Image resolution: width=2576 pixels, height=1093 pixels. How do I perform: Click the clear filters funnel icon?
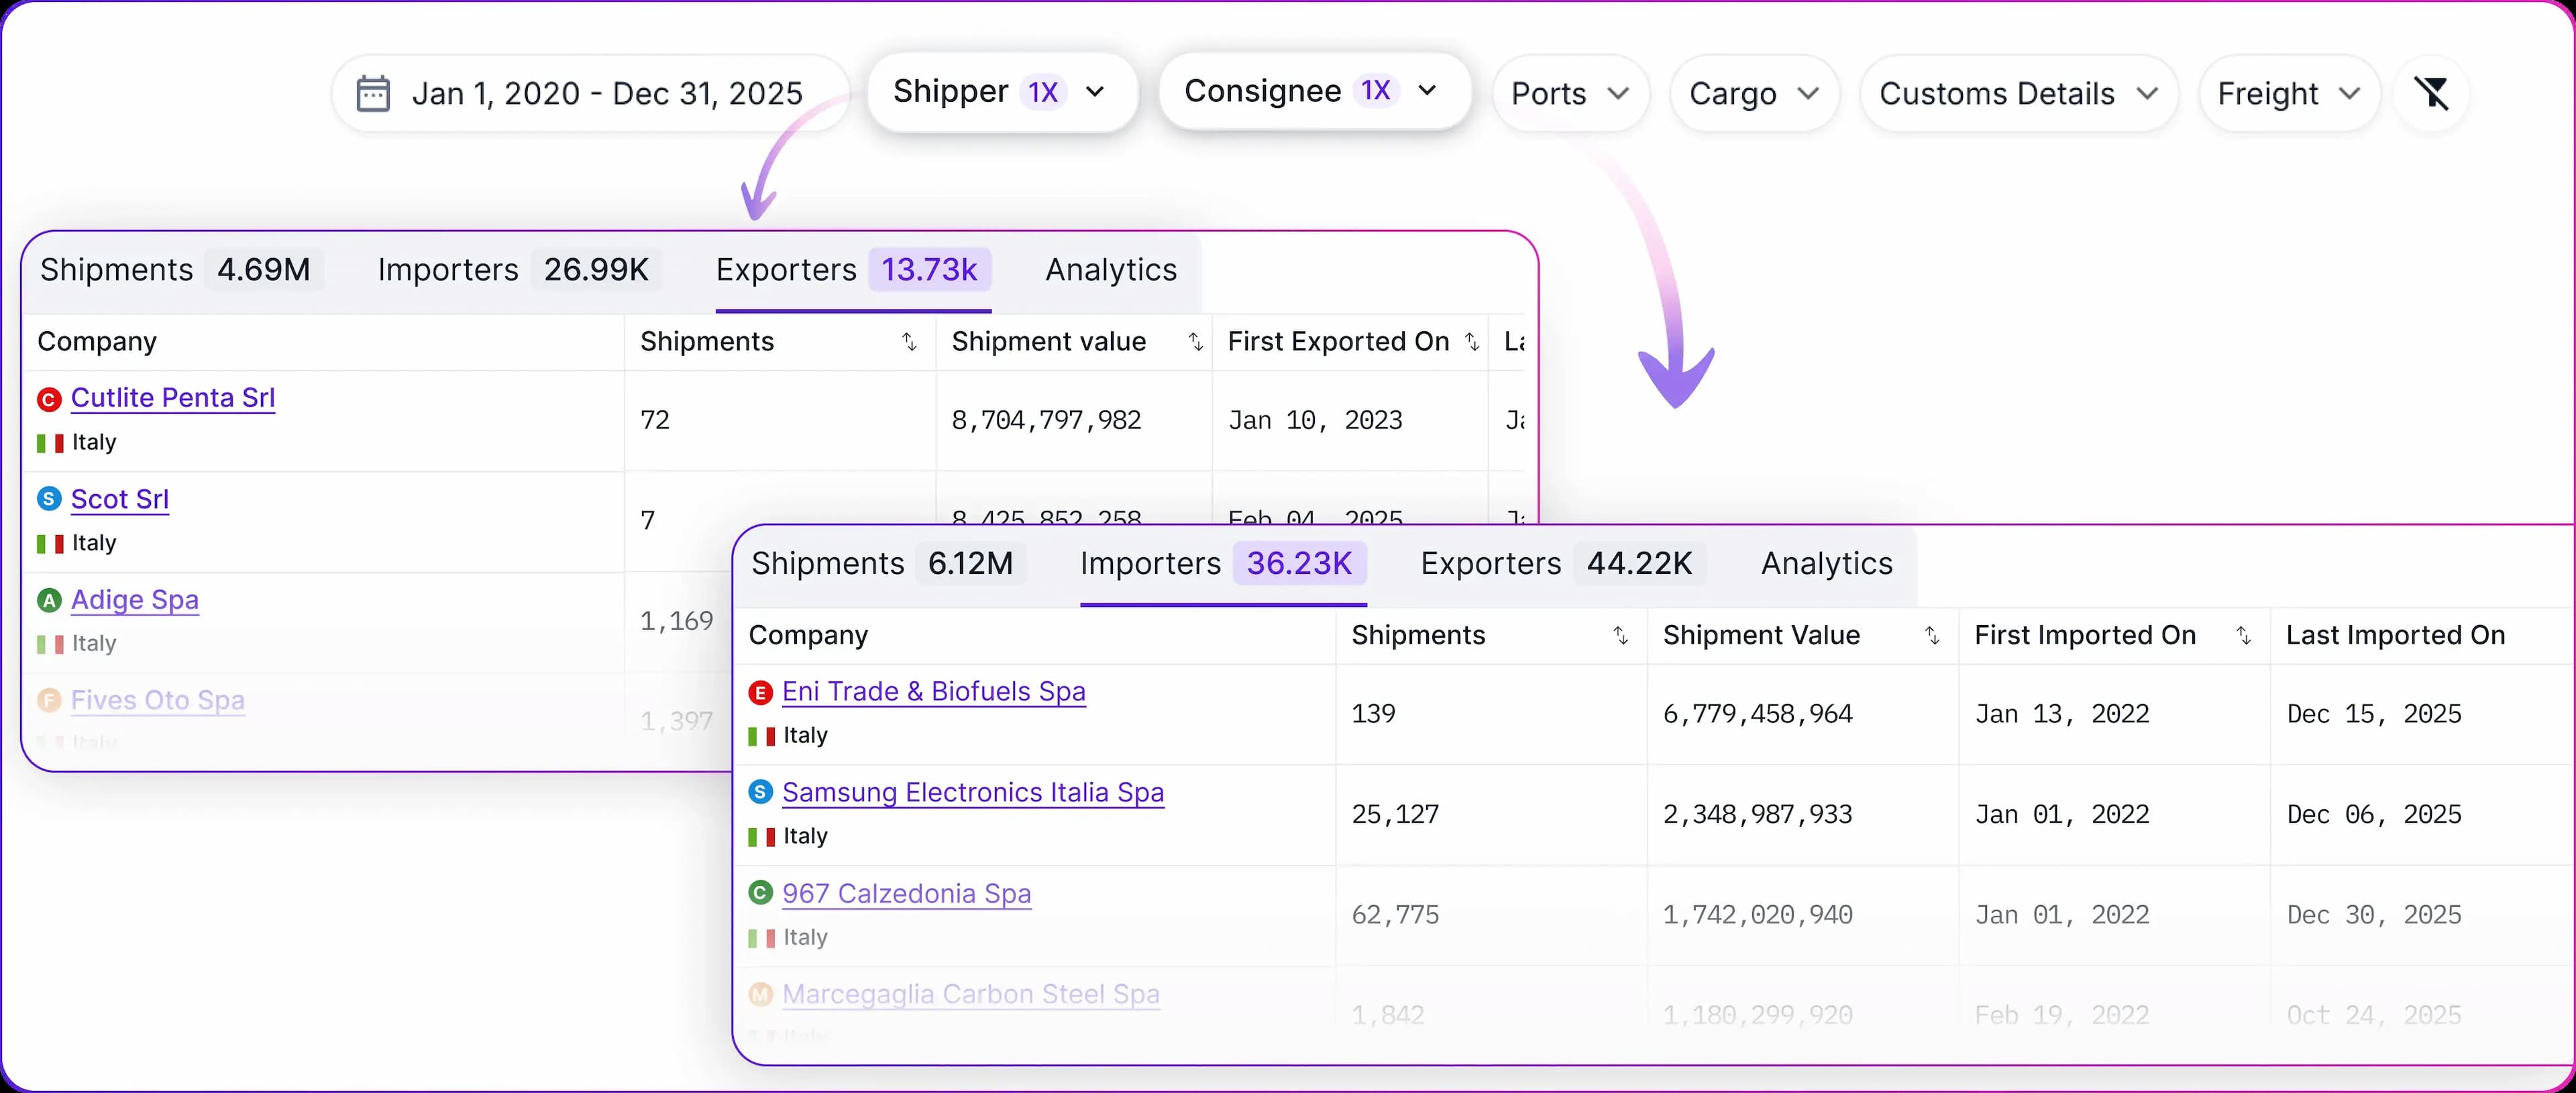[x=2431, y=93]
